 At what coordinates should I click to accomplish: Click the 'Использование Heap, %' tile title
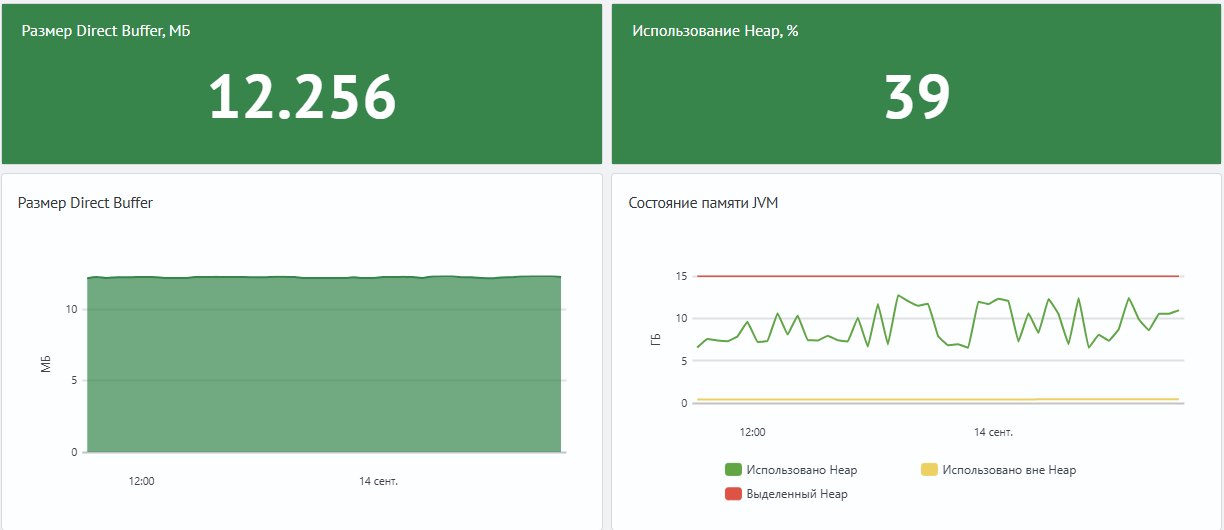[715, 31]
